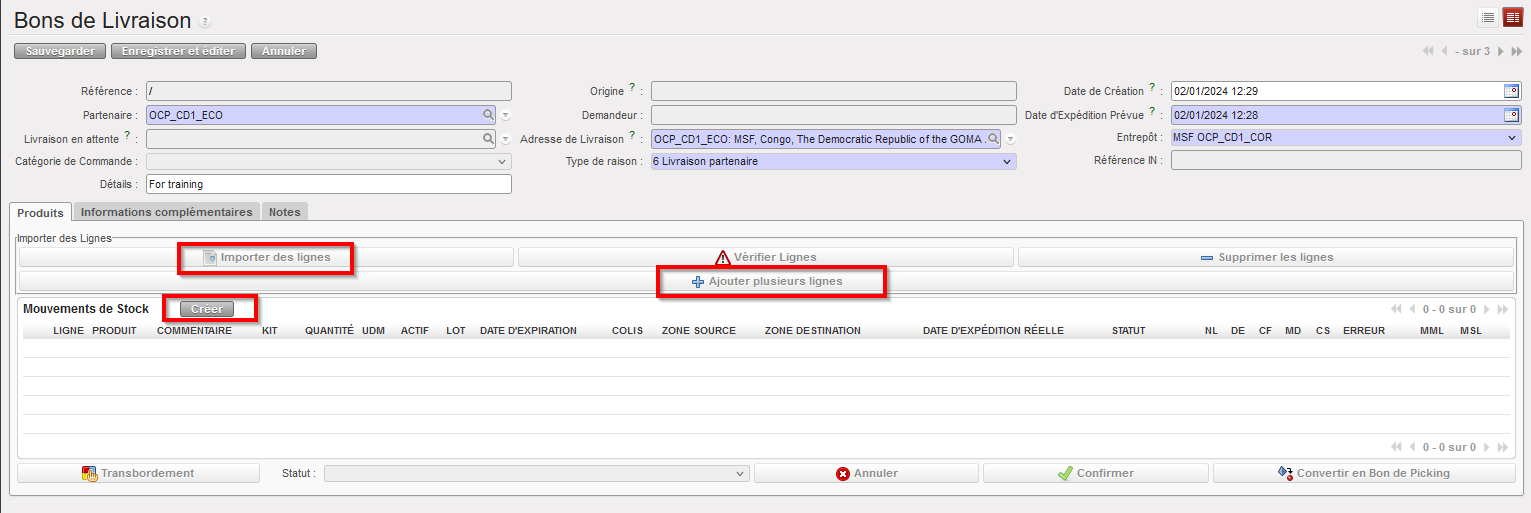Go to next record arrow at top

1500,51
